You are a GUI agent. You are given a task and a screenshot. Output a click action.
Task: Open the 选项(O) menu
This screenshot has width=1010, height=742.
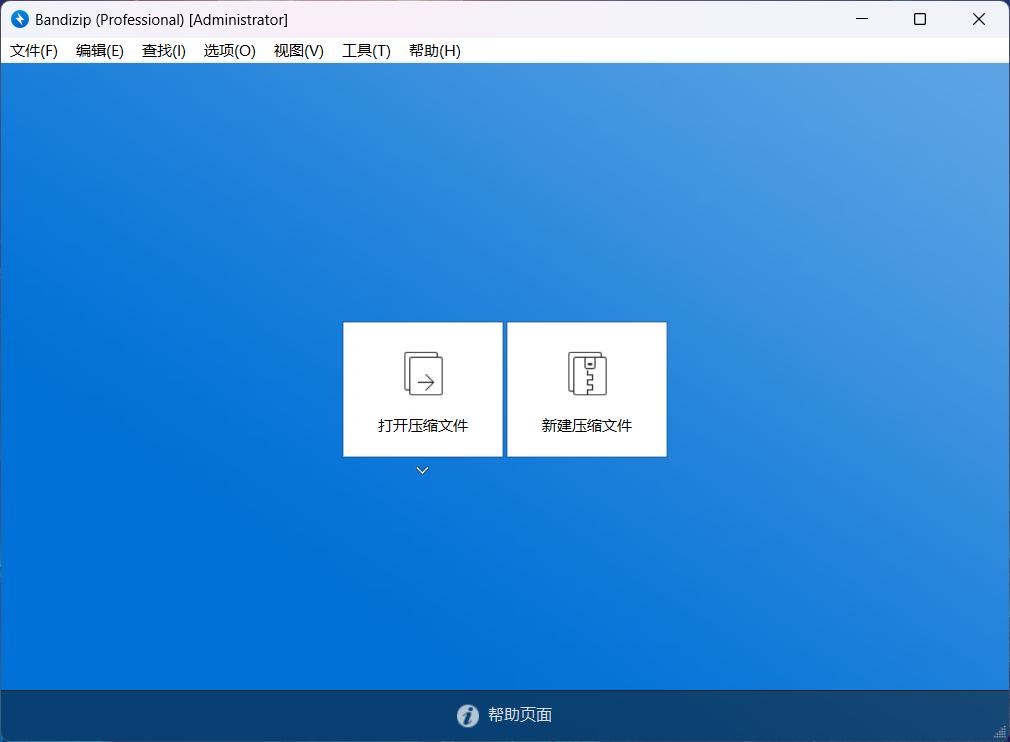229,50
